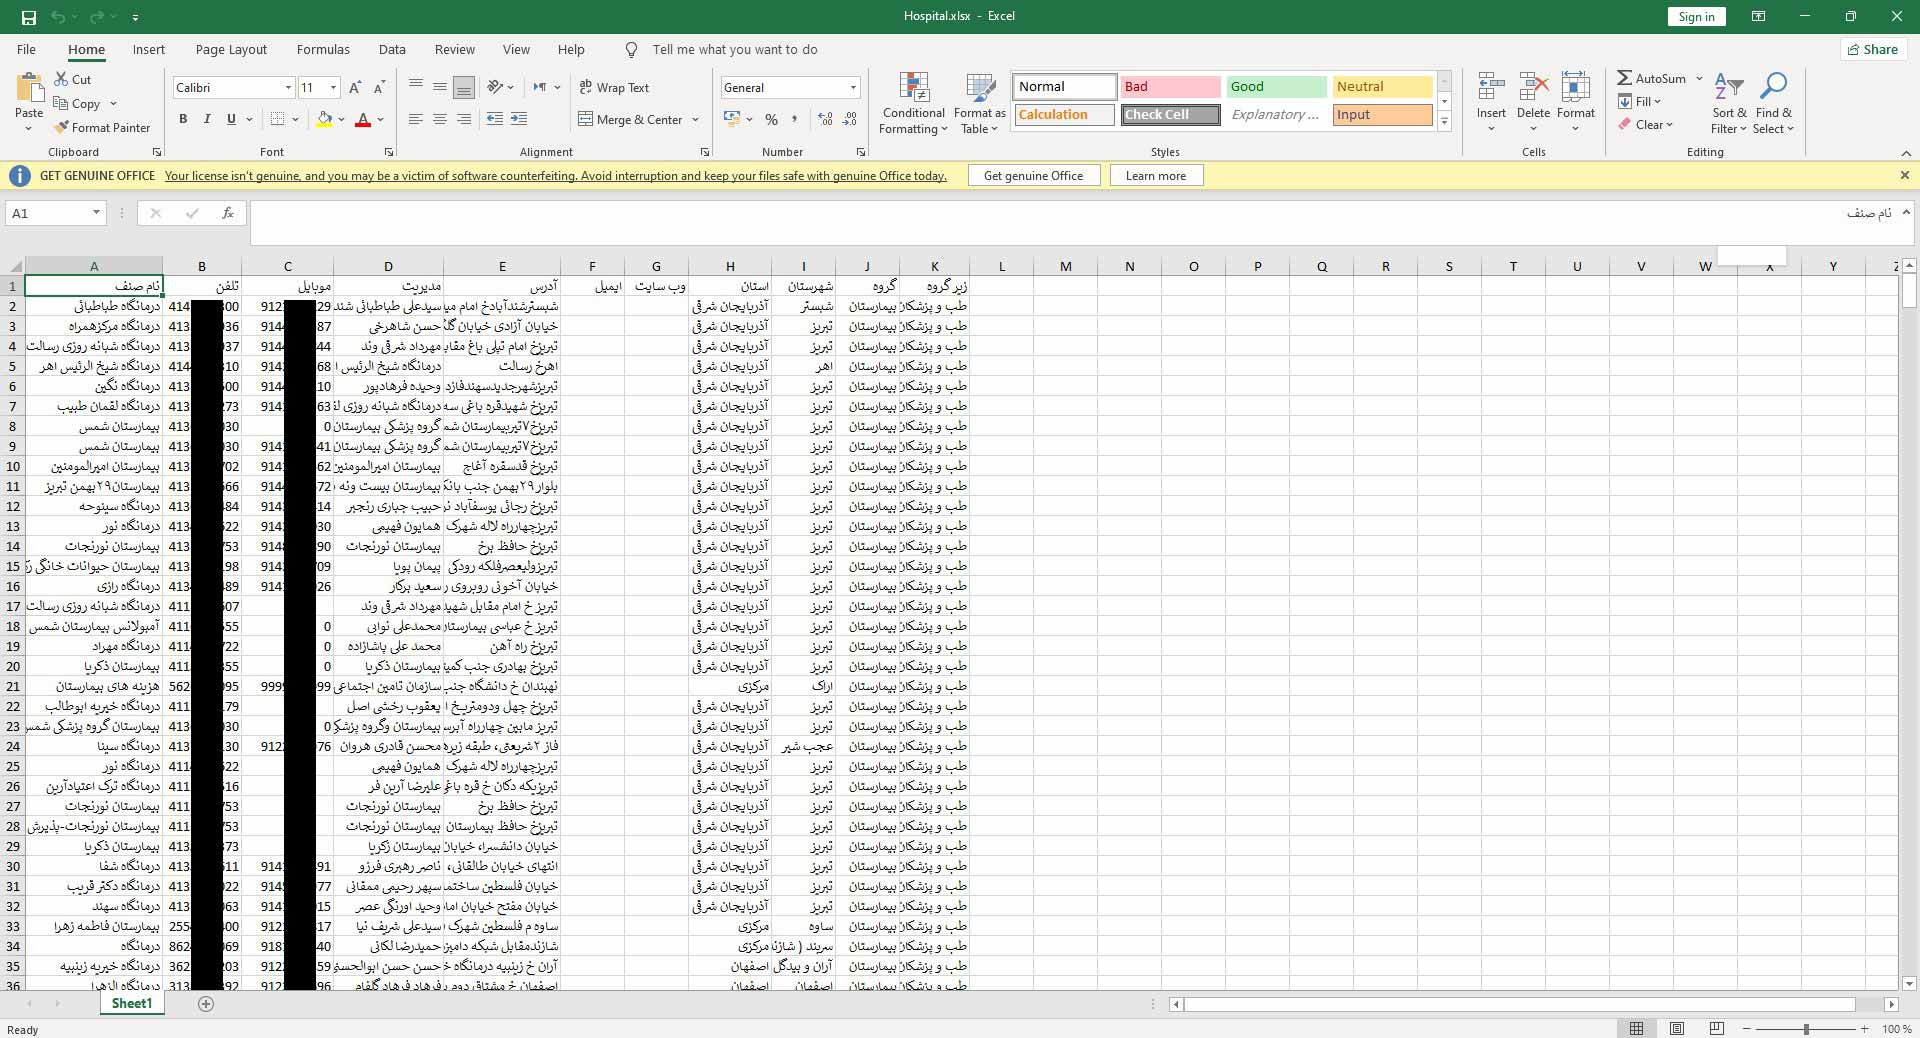Click the zoom slider in status bar
1920x1038 pixels.
[x=1806, y=1029]
